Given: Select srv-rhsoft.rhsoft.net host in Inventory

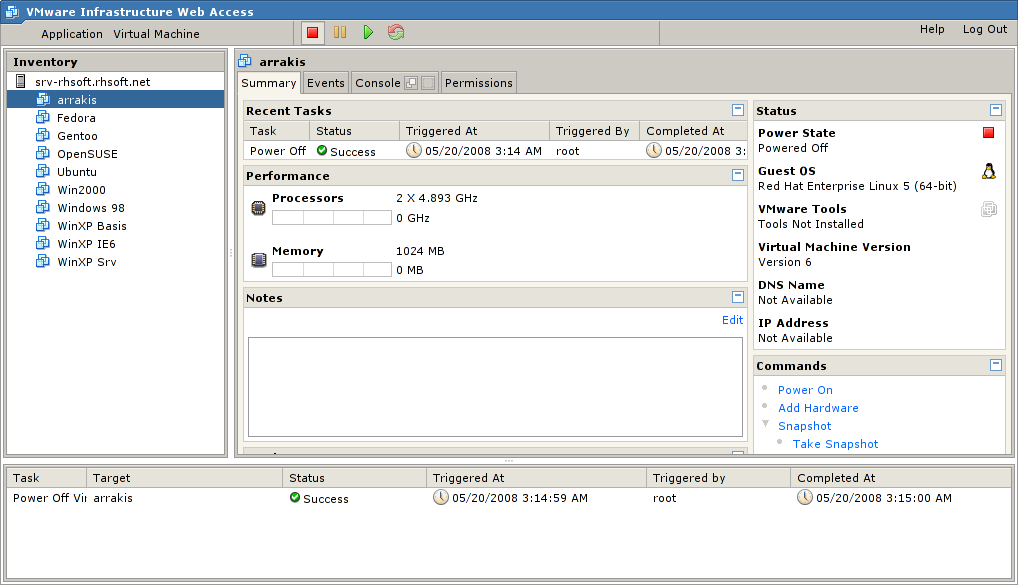Looking at the screenshot, I should (x=92, y=82).
